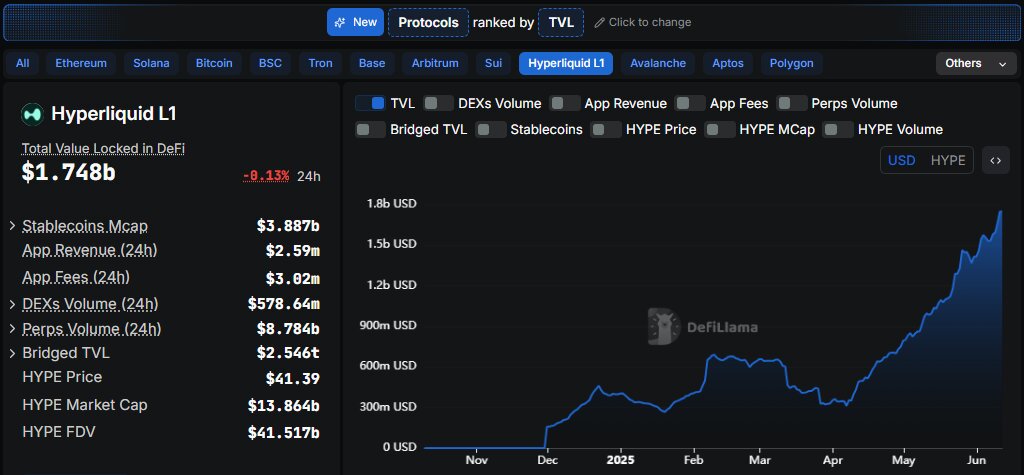This screenshot has width=1024, height=475.
Task: Click the Hyperliquid L1 logo icon
Action: 32,114
